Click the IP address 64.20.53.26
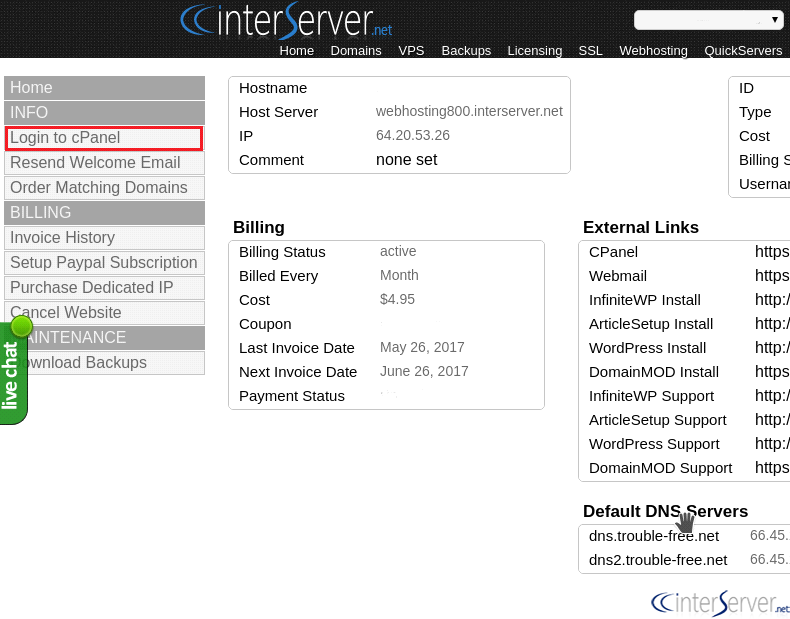Screen dimensions: 790x619 413,135
